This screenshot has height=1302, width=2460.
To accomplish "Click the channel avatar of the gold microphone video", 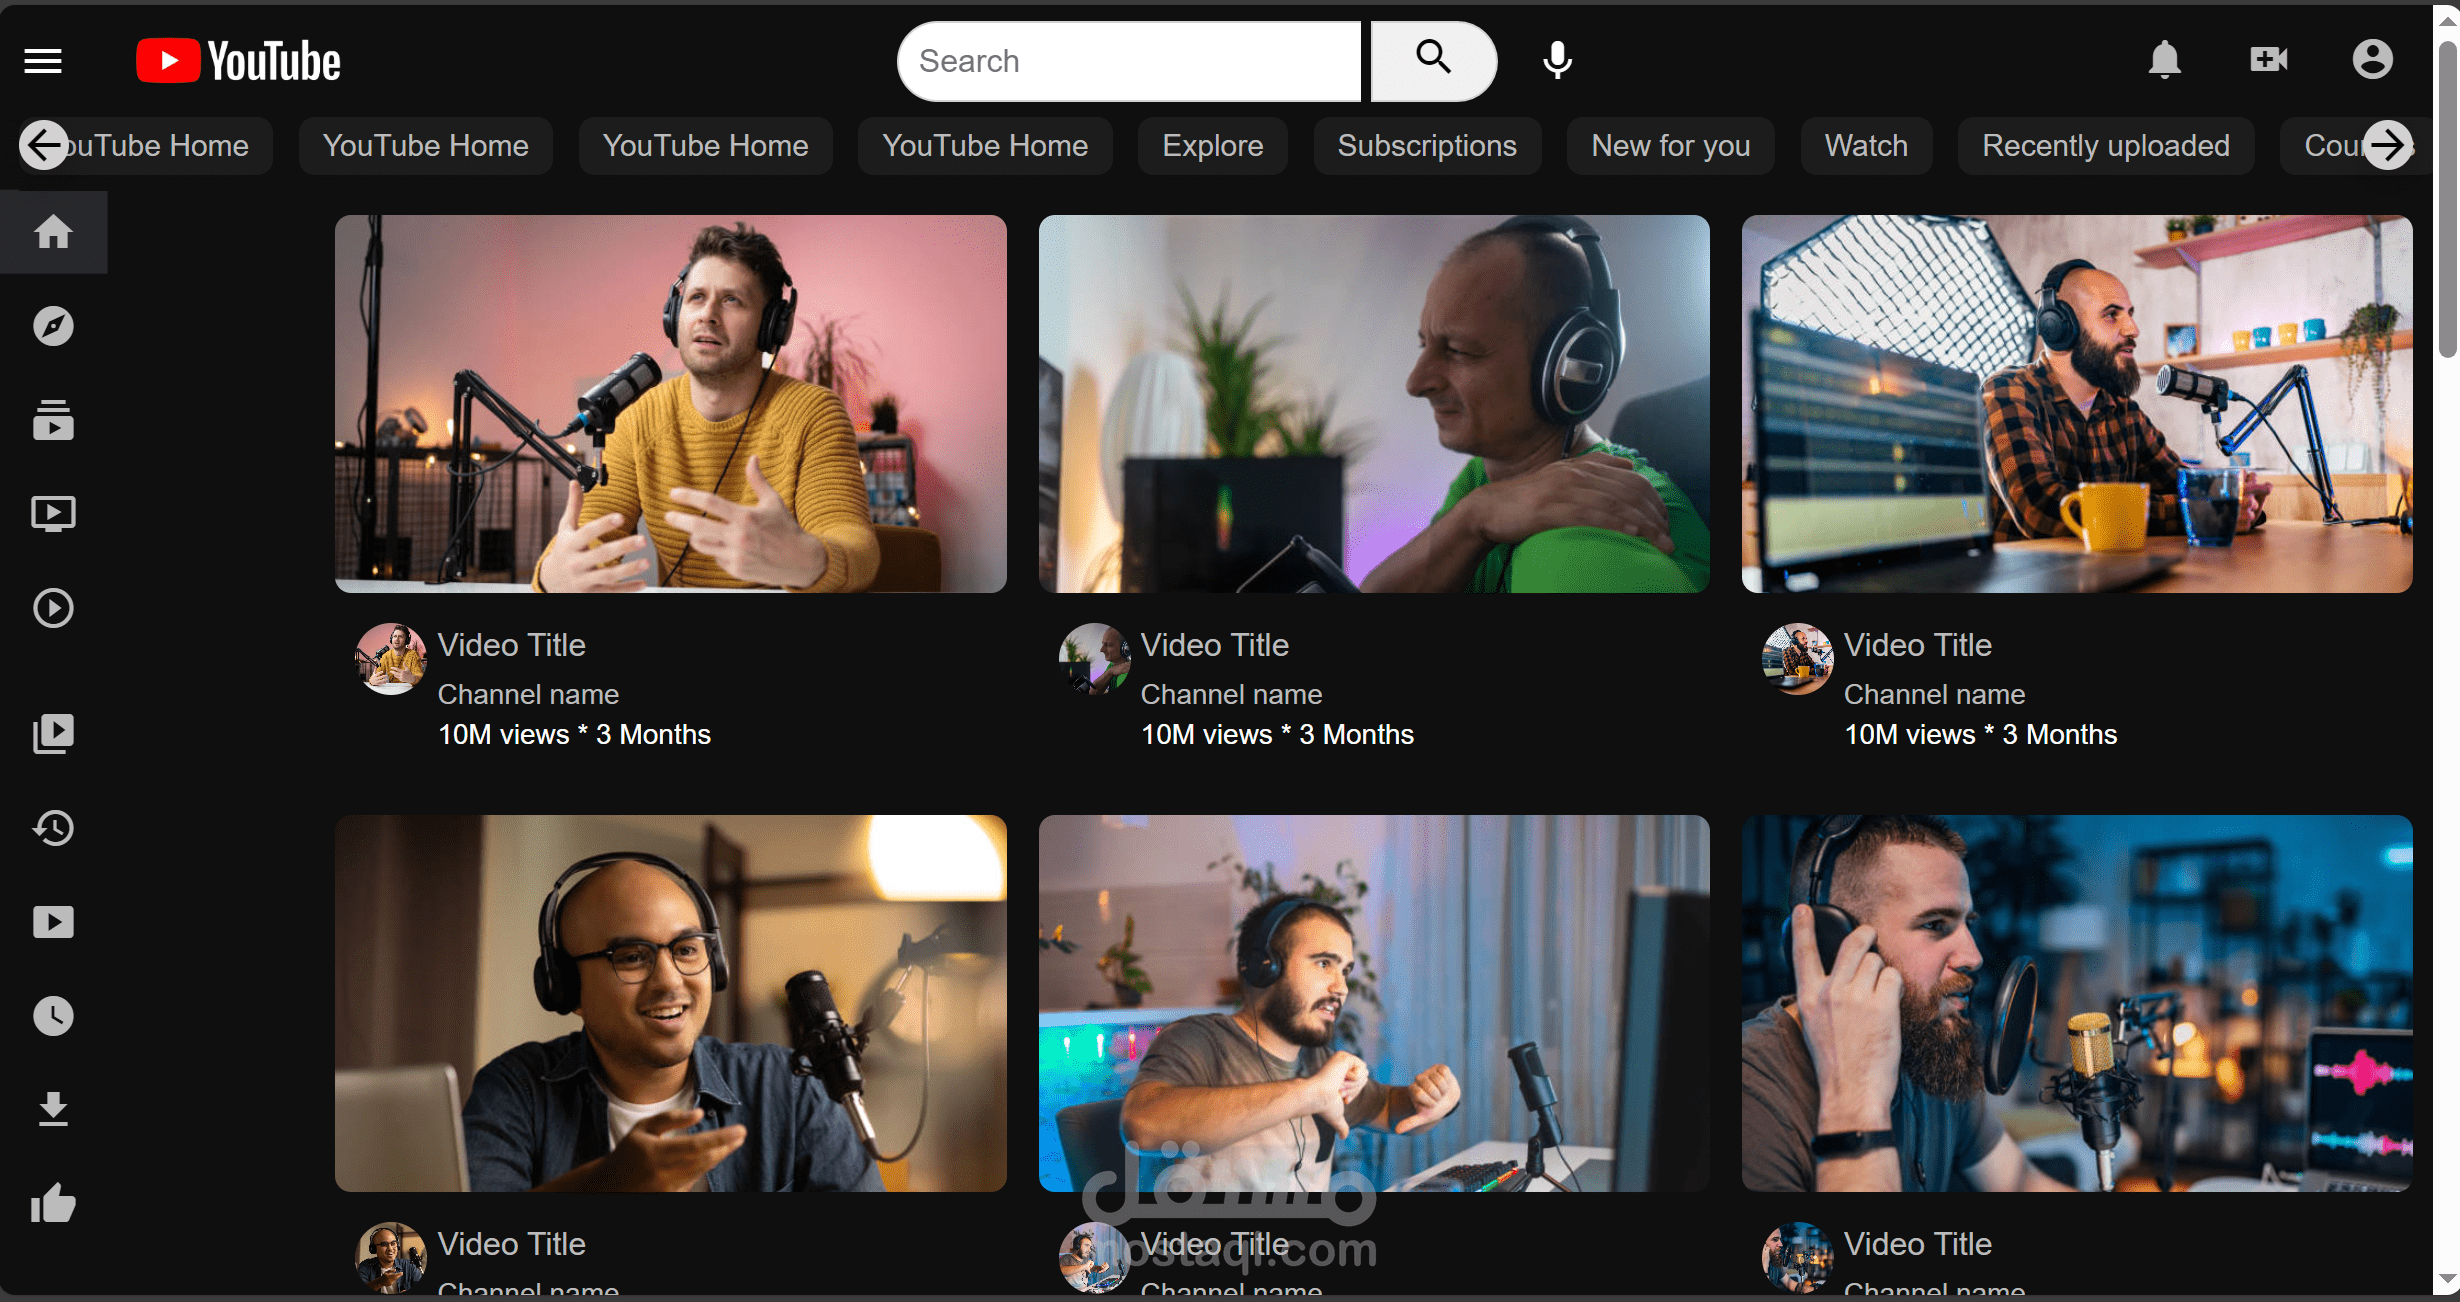I will coord(1797,1258).
